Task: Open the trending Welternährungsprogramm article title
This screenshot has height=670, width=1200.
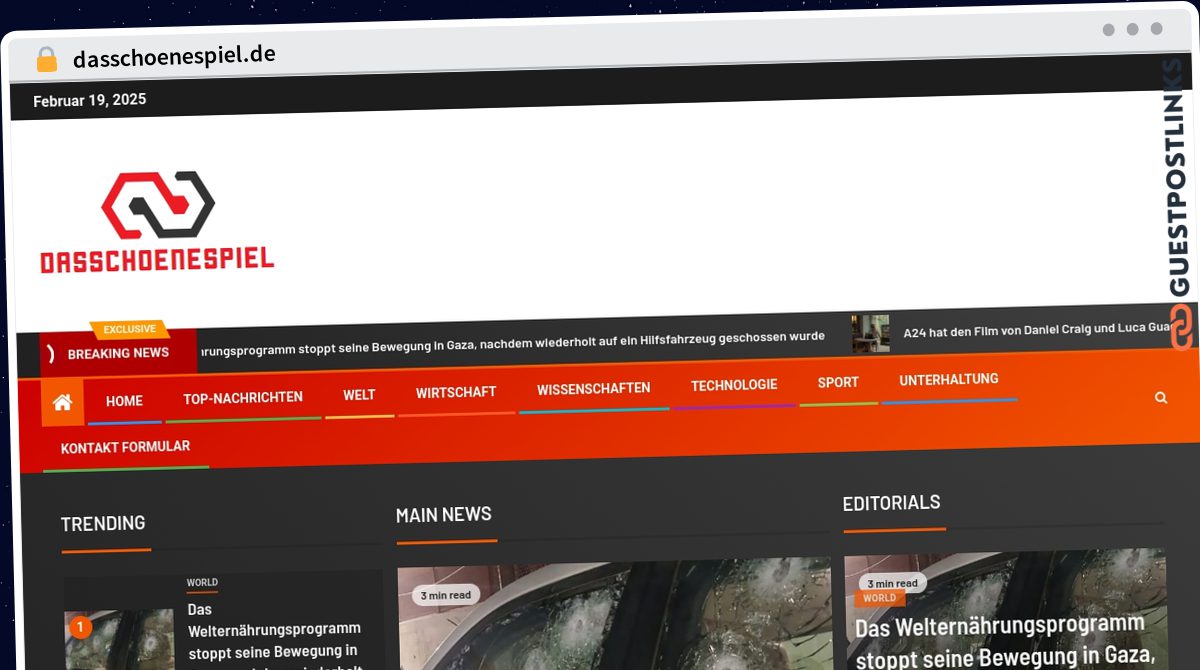Action: pyautogui.click(x=274, y=638)
